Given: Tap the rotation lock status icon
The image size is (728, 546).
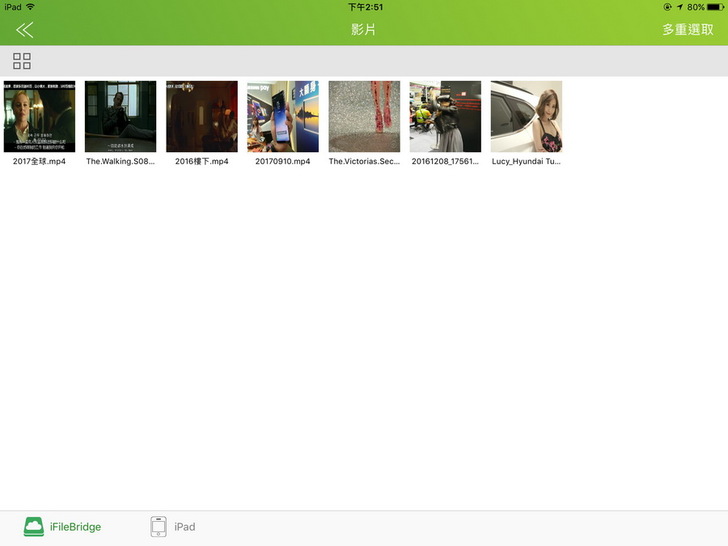Looking at the screenshot, I should pyautogui.click(x=668, y=7).
